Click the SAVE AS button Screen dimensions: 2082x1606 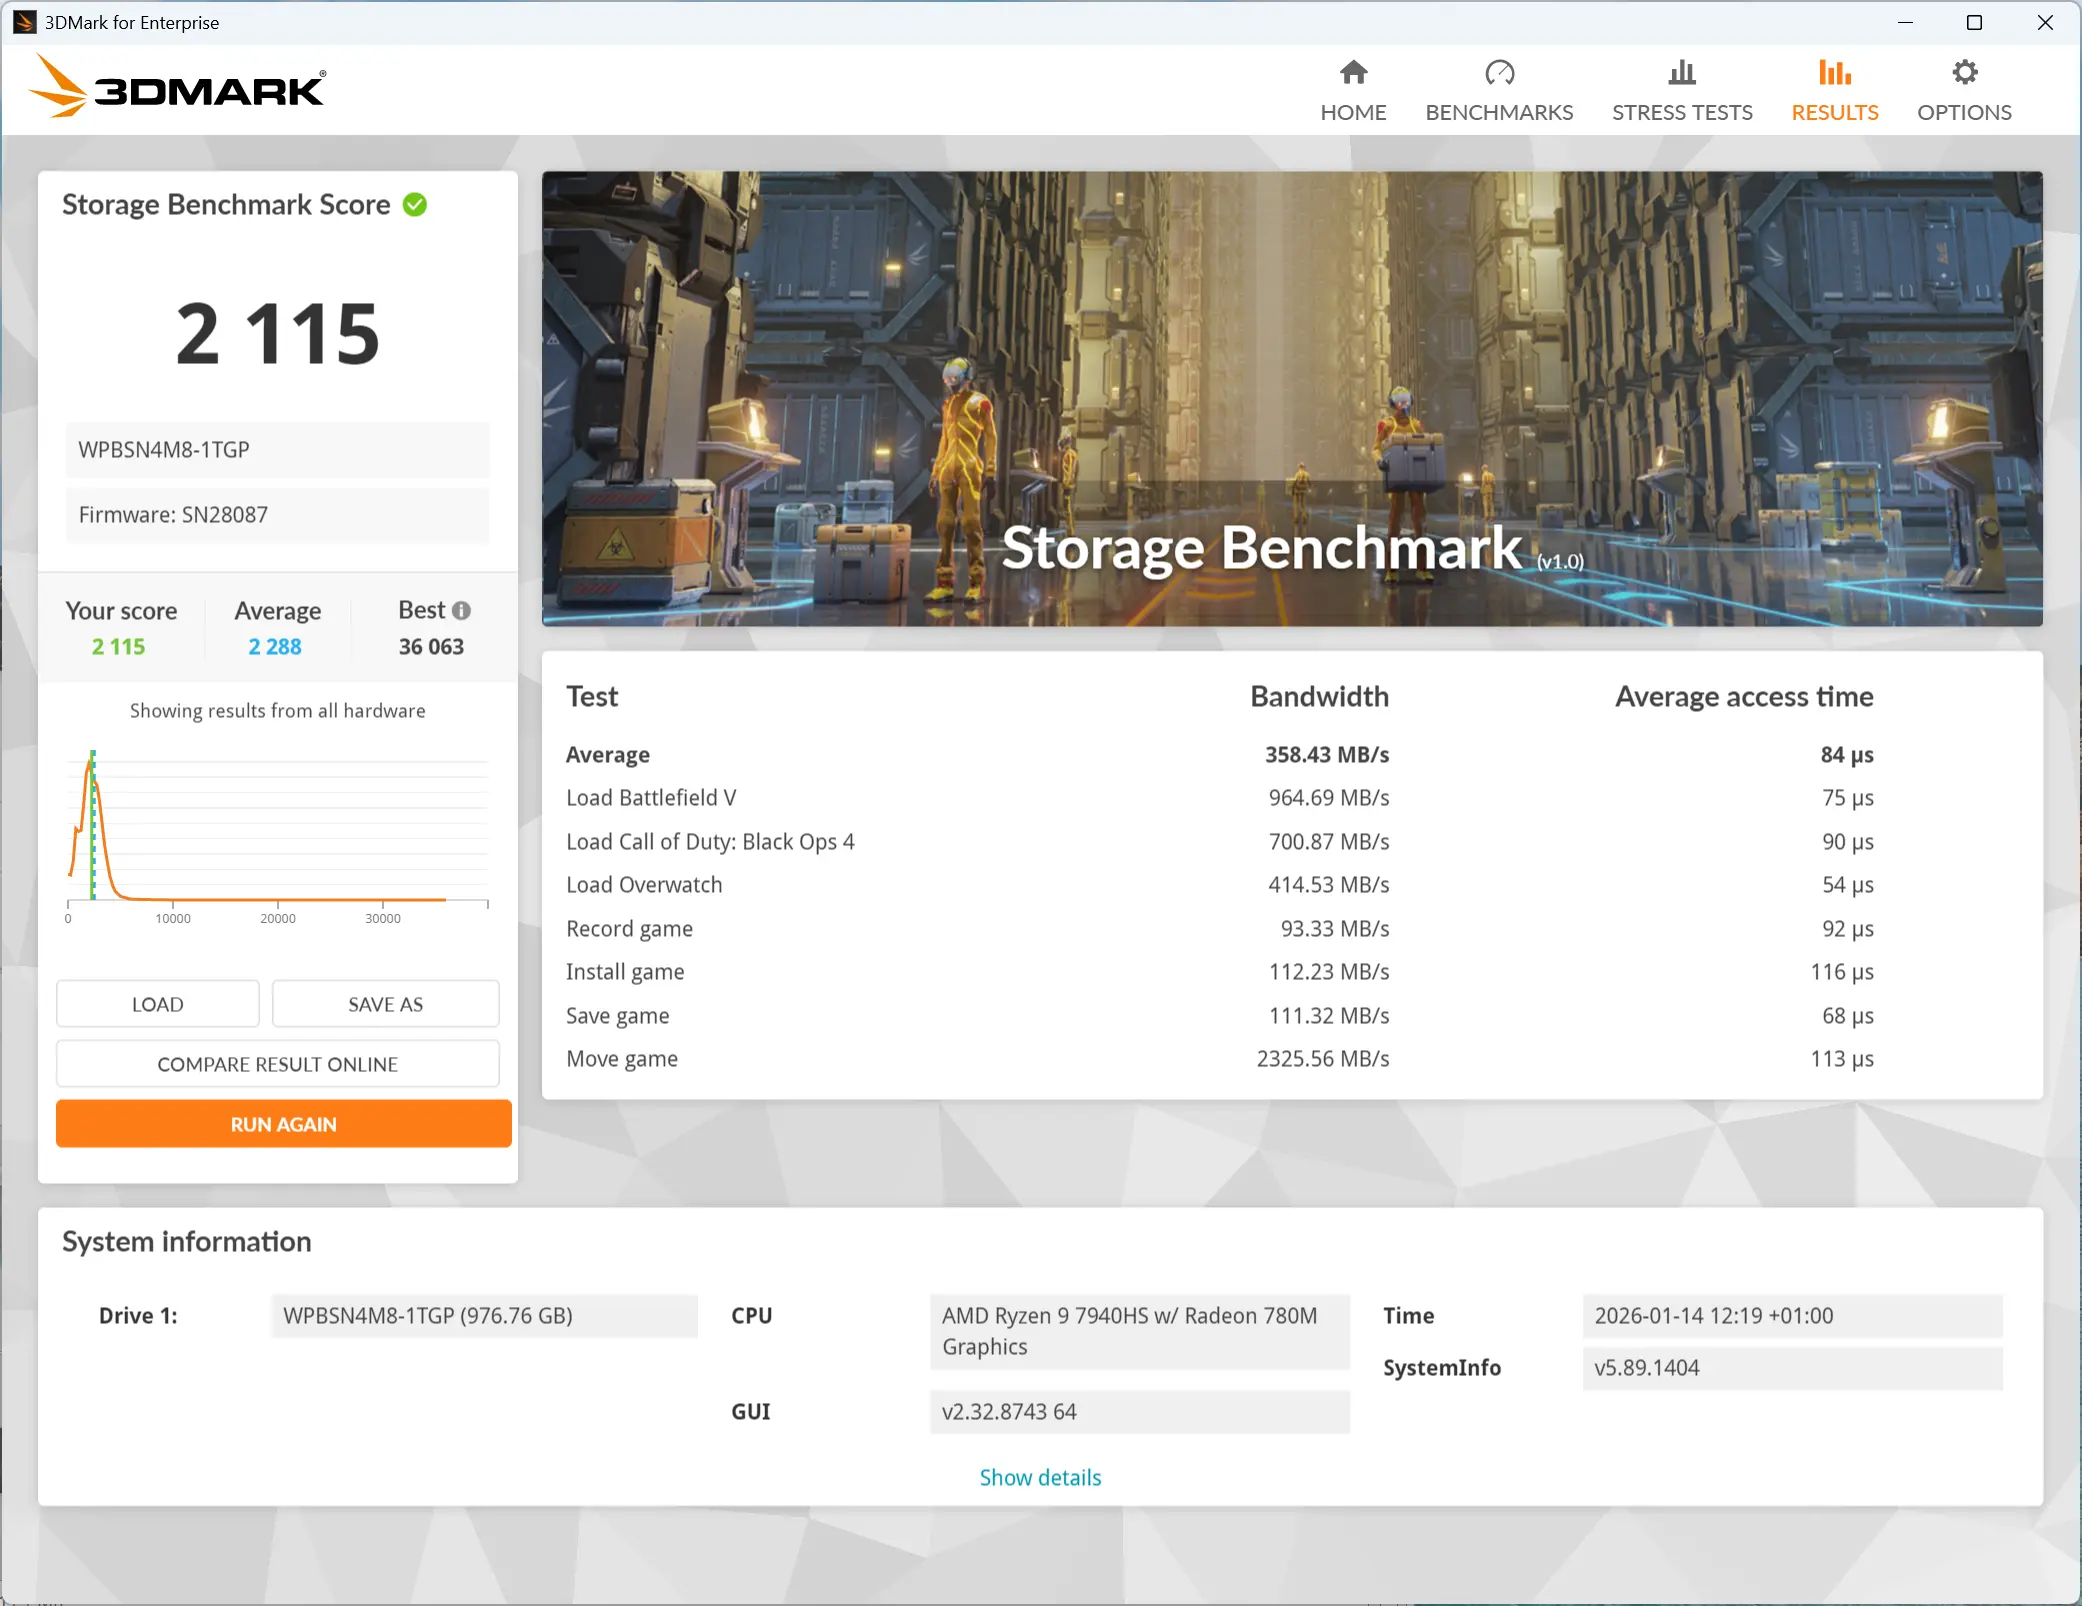[385, 1004]
